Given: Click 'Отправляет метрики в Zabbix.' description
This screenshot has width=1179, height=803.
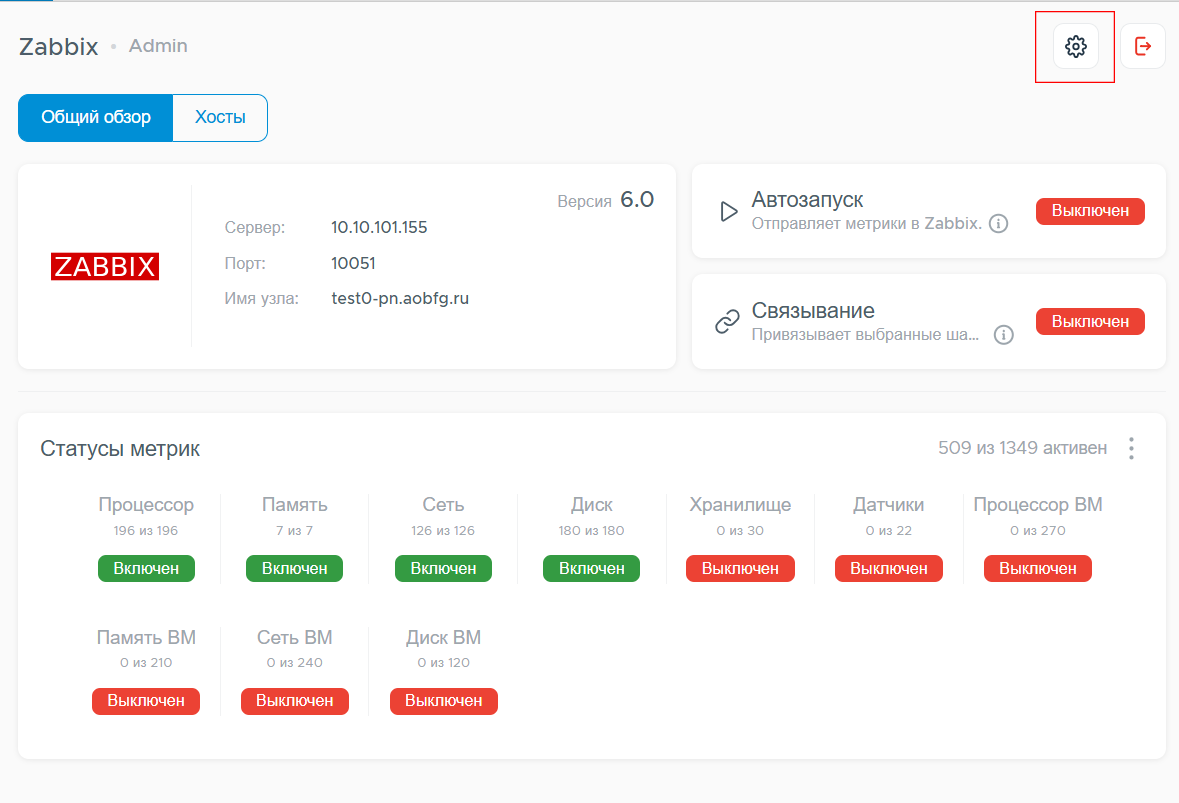Looking at the screenshot, I should tap(866, 223).
